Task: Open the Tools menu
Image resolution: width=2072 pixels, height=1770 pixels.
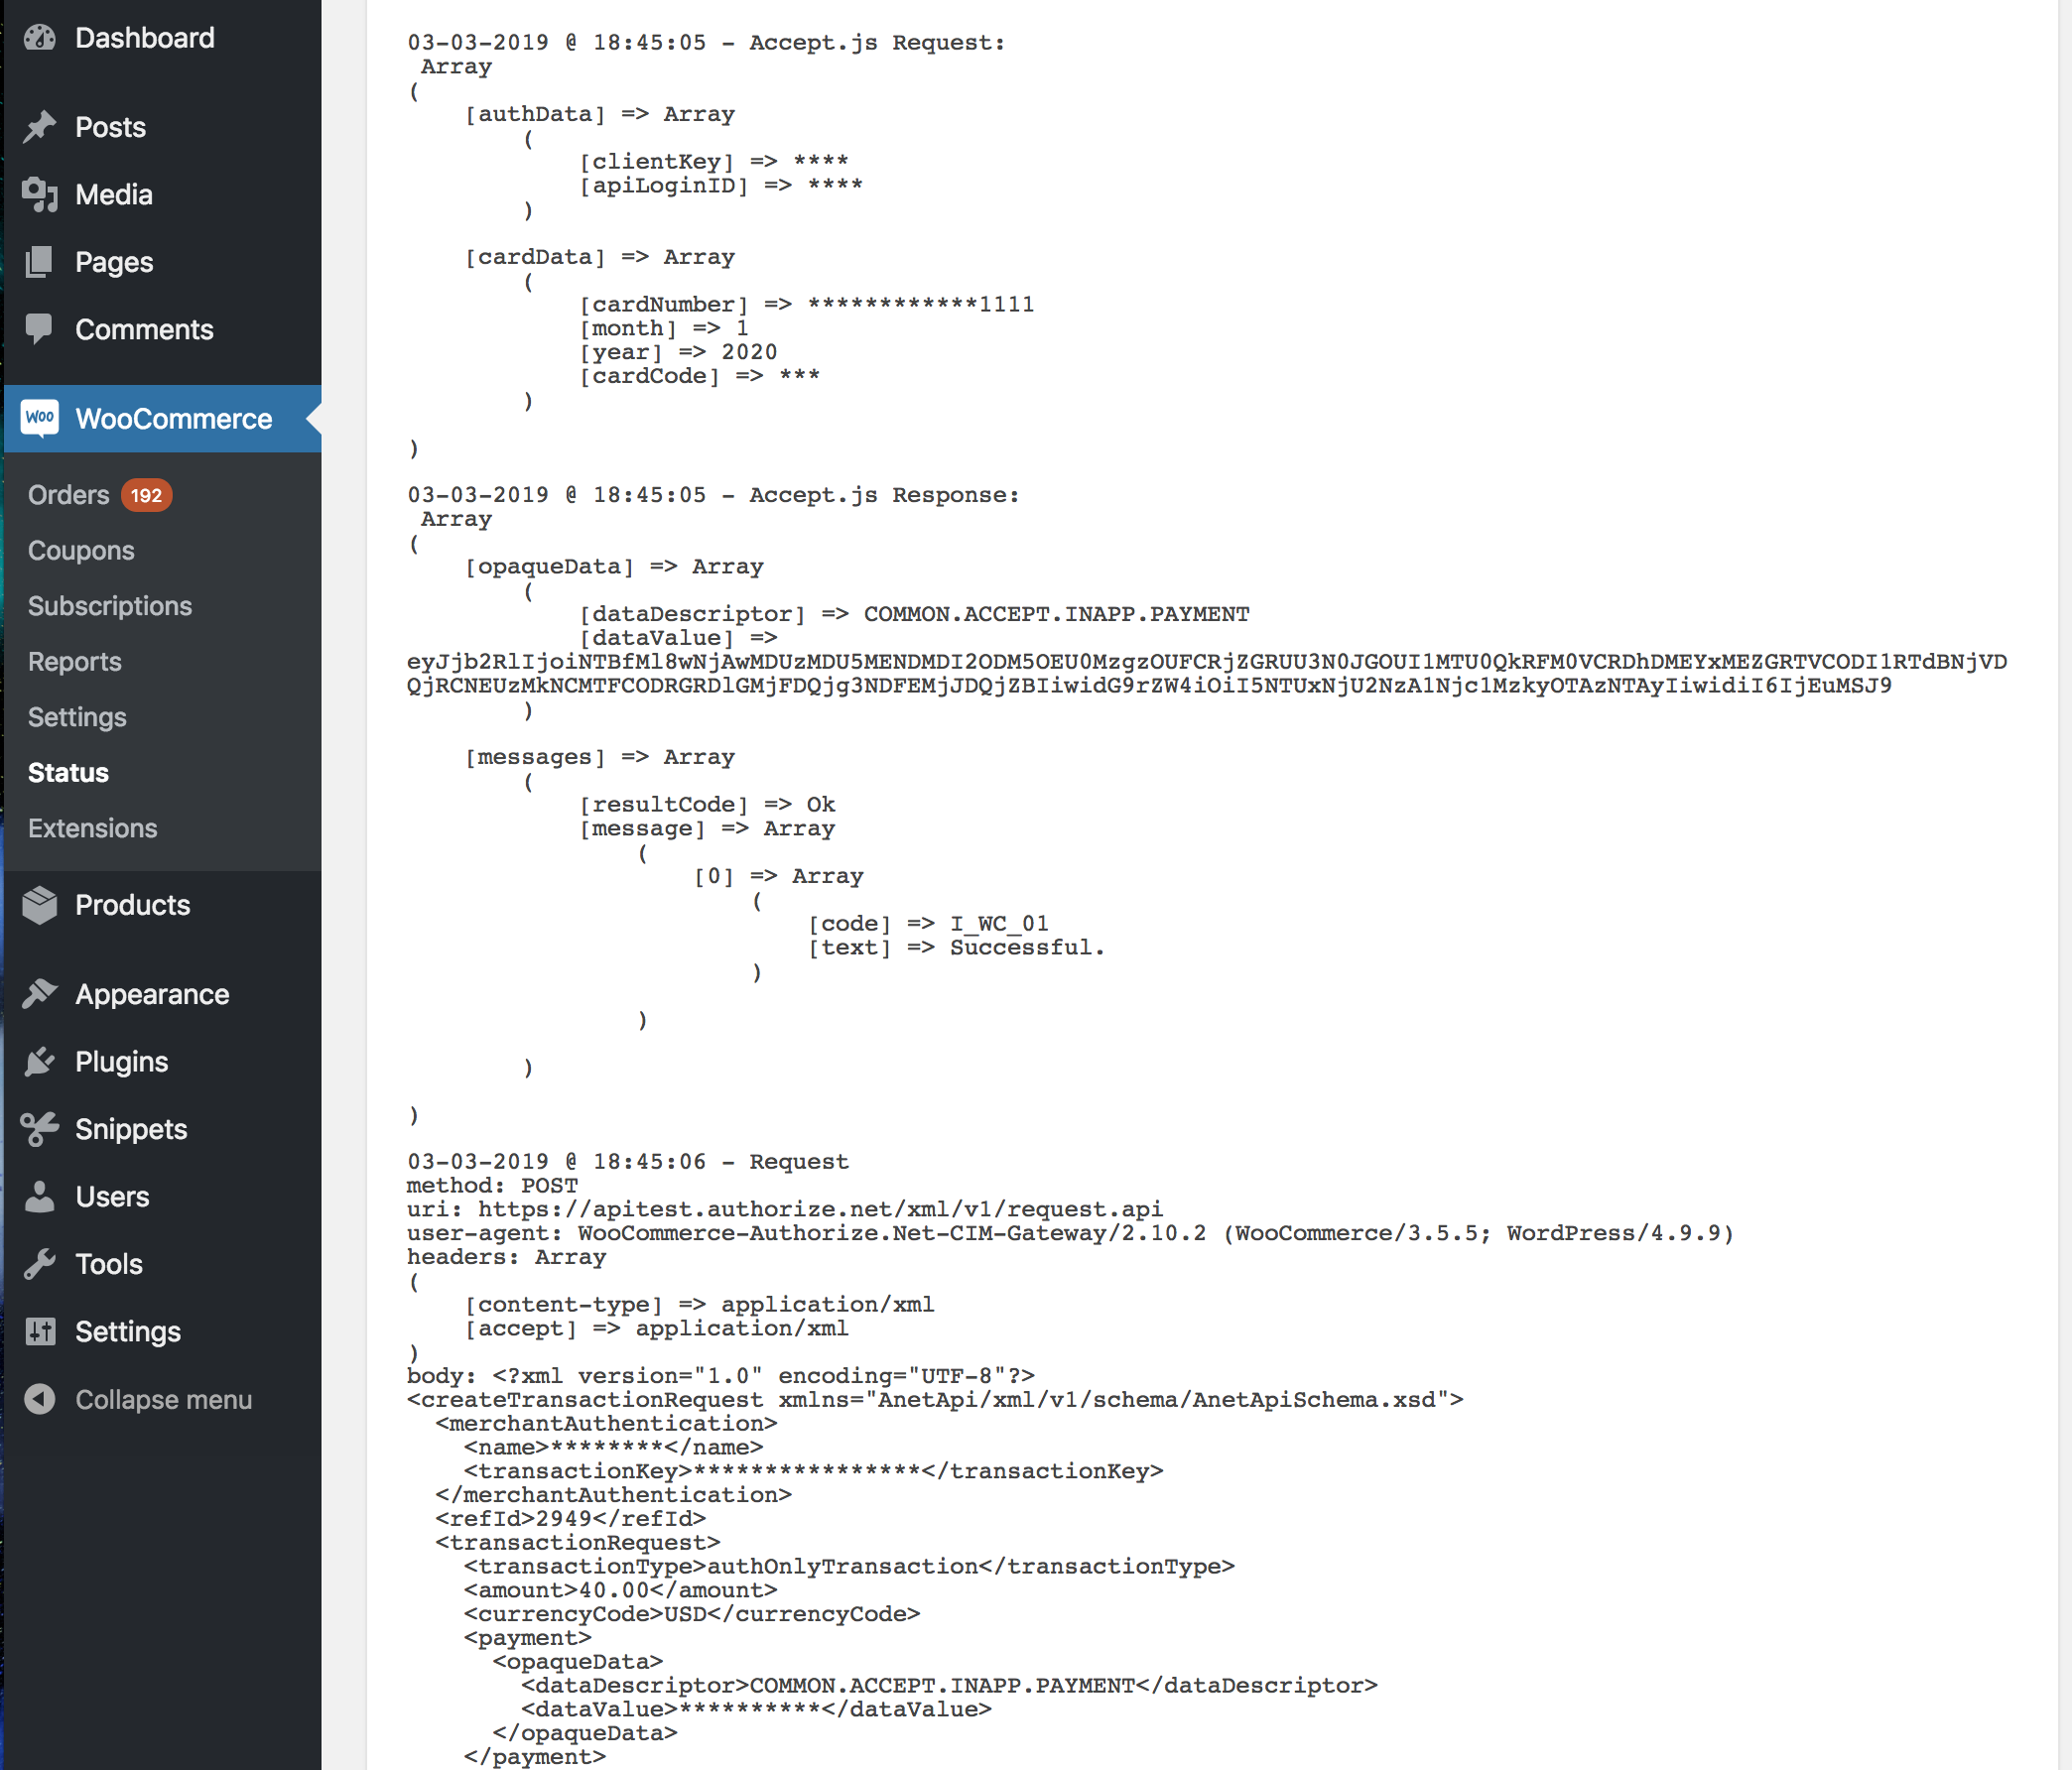Action: click(110, 1264)
